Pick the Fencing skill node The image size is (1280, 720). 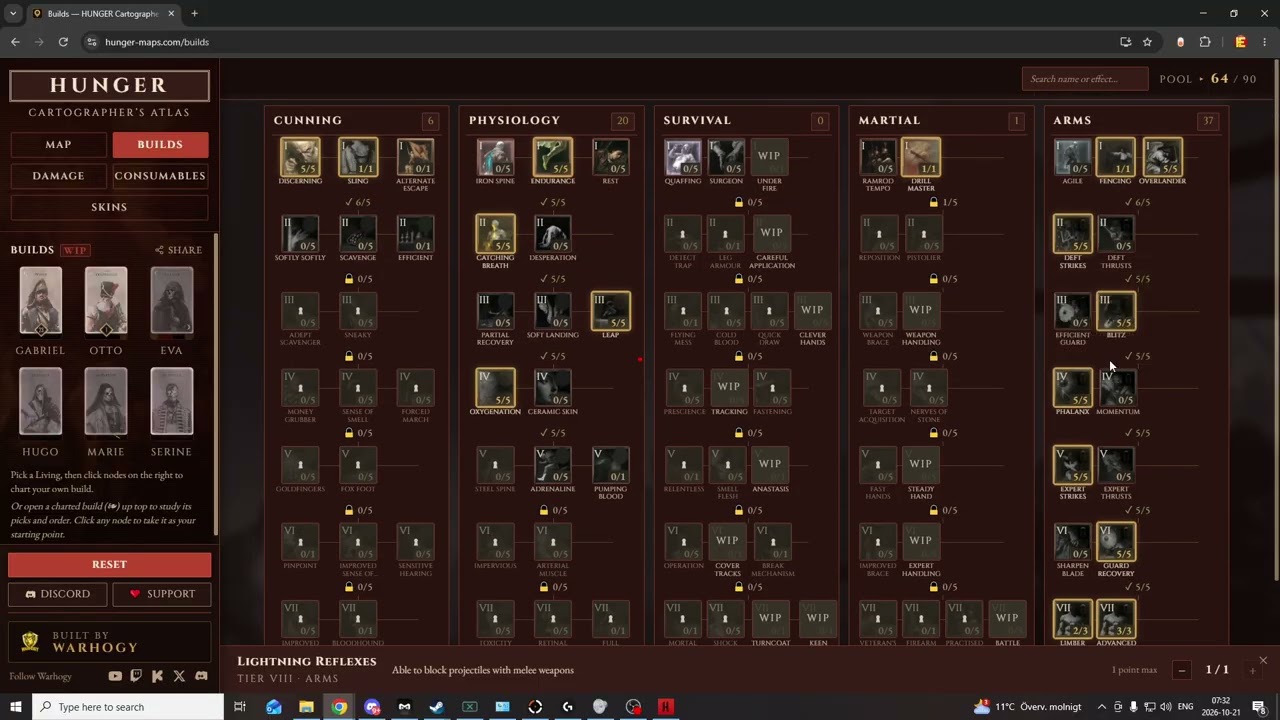pos(1116,157)
